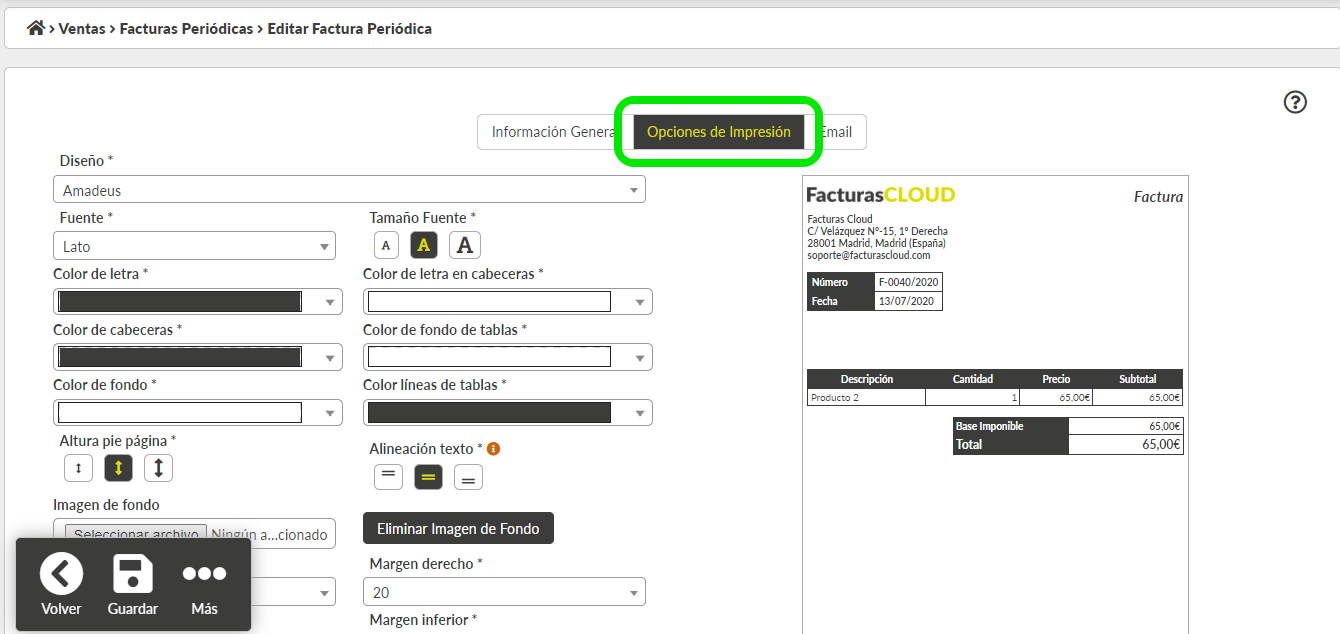Image resolution: width=1340 pixels, height=634 pixels.
Task: Set text alignment to bottom option
Action: [468, 478]
